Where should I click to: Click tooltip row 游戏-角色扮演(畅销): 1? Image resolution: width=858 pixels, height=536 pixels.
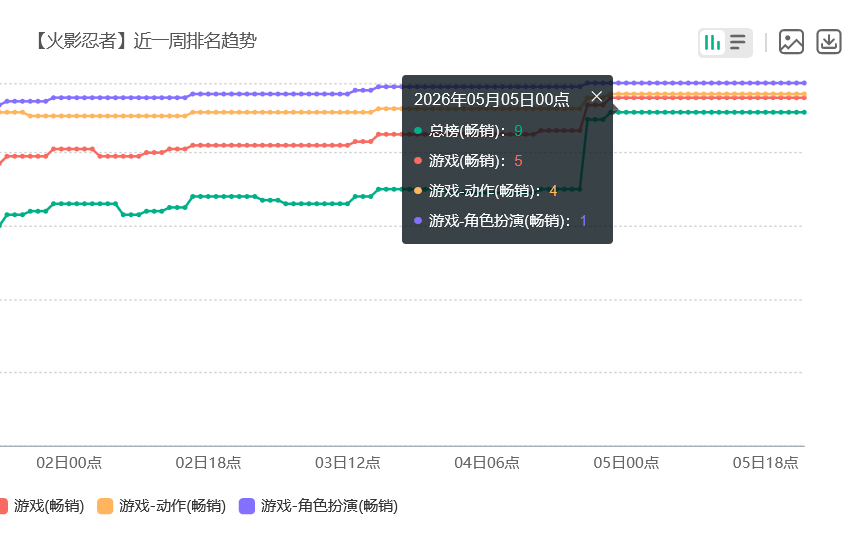click(501, 221)
